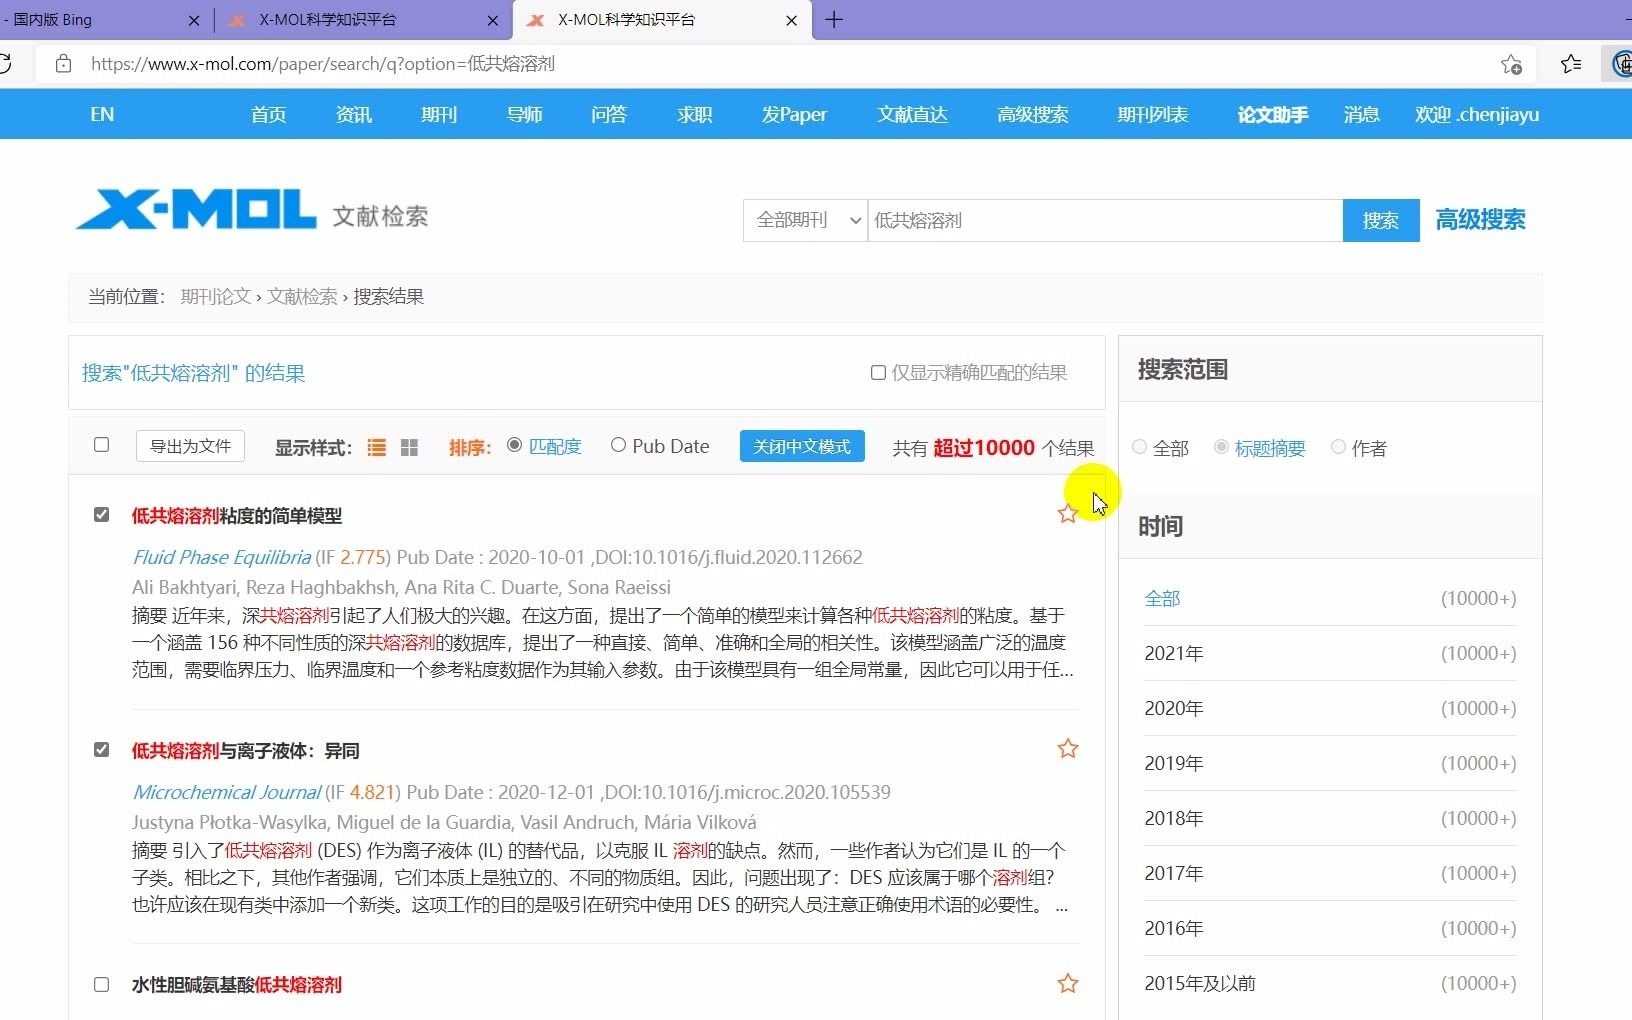Open 文献直达 menu item
The image size is (1632, 1020).
912,114
